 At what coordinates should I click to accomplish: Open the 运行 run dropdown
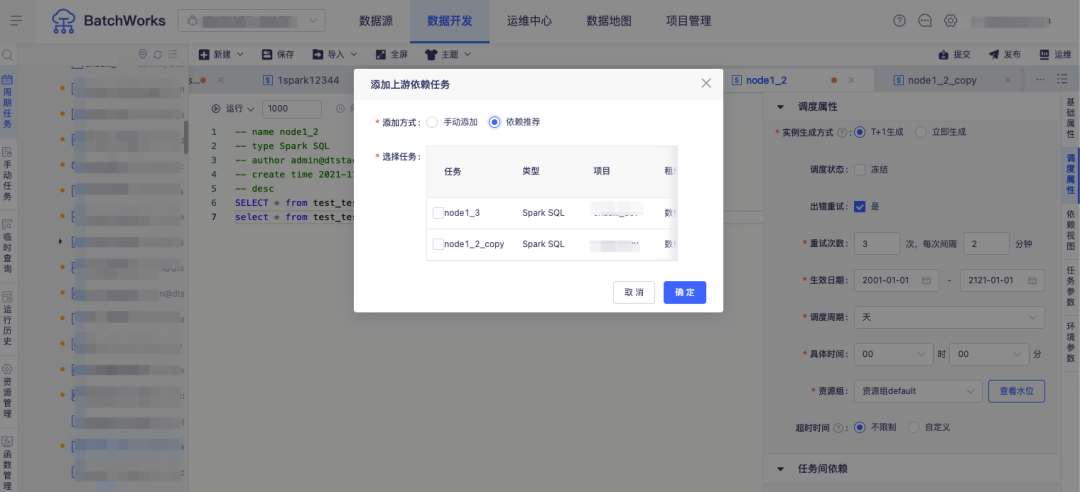pos(233,108)
